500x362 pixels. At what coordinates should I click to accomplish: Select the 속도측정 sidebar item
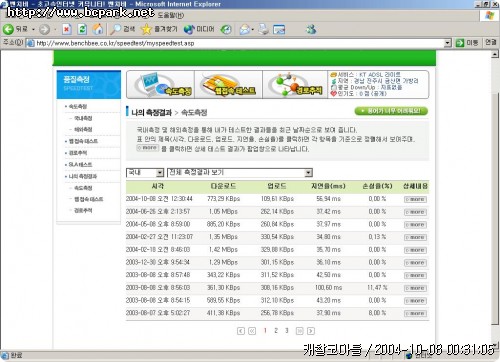[78, 106]
